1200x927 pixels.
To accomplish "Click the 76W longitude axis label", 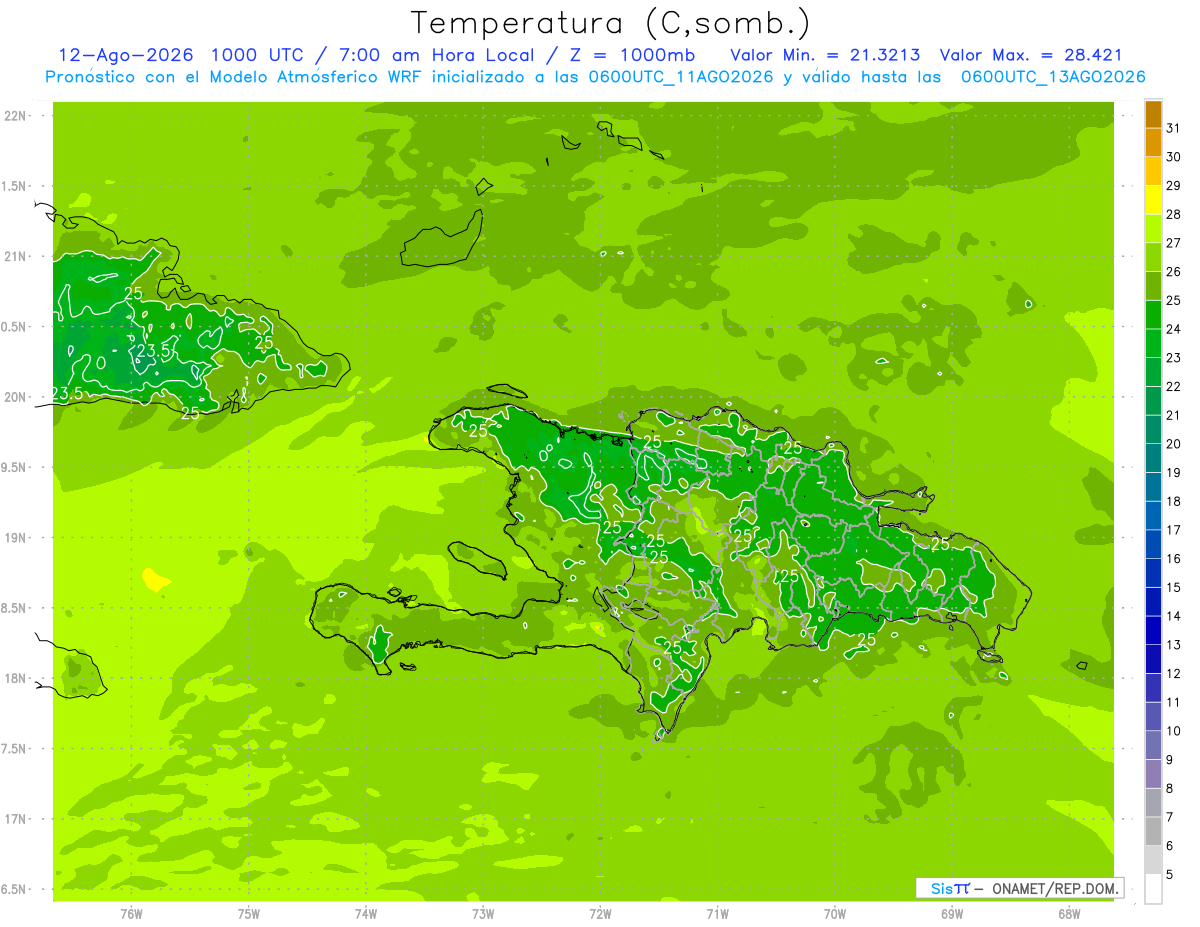I will [x=131, y=914].
